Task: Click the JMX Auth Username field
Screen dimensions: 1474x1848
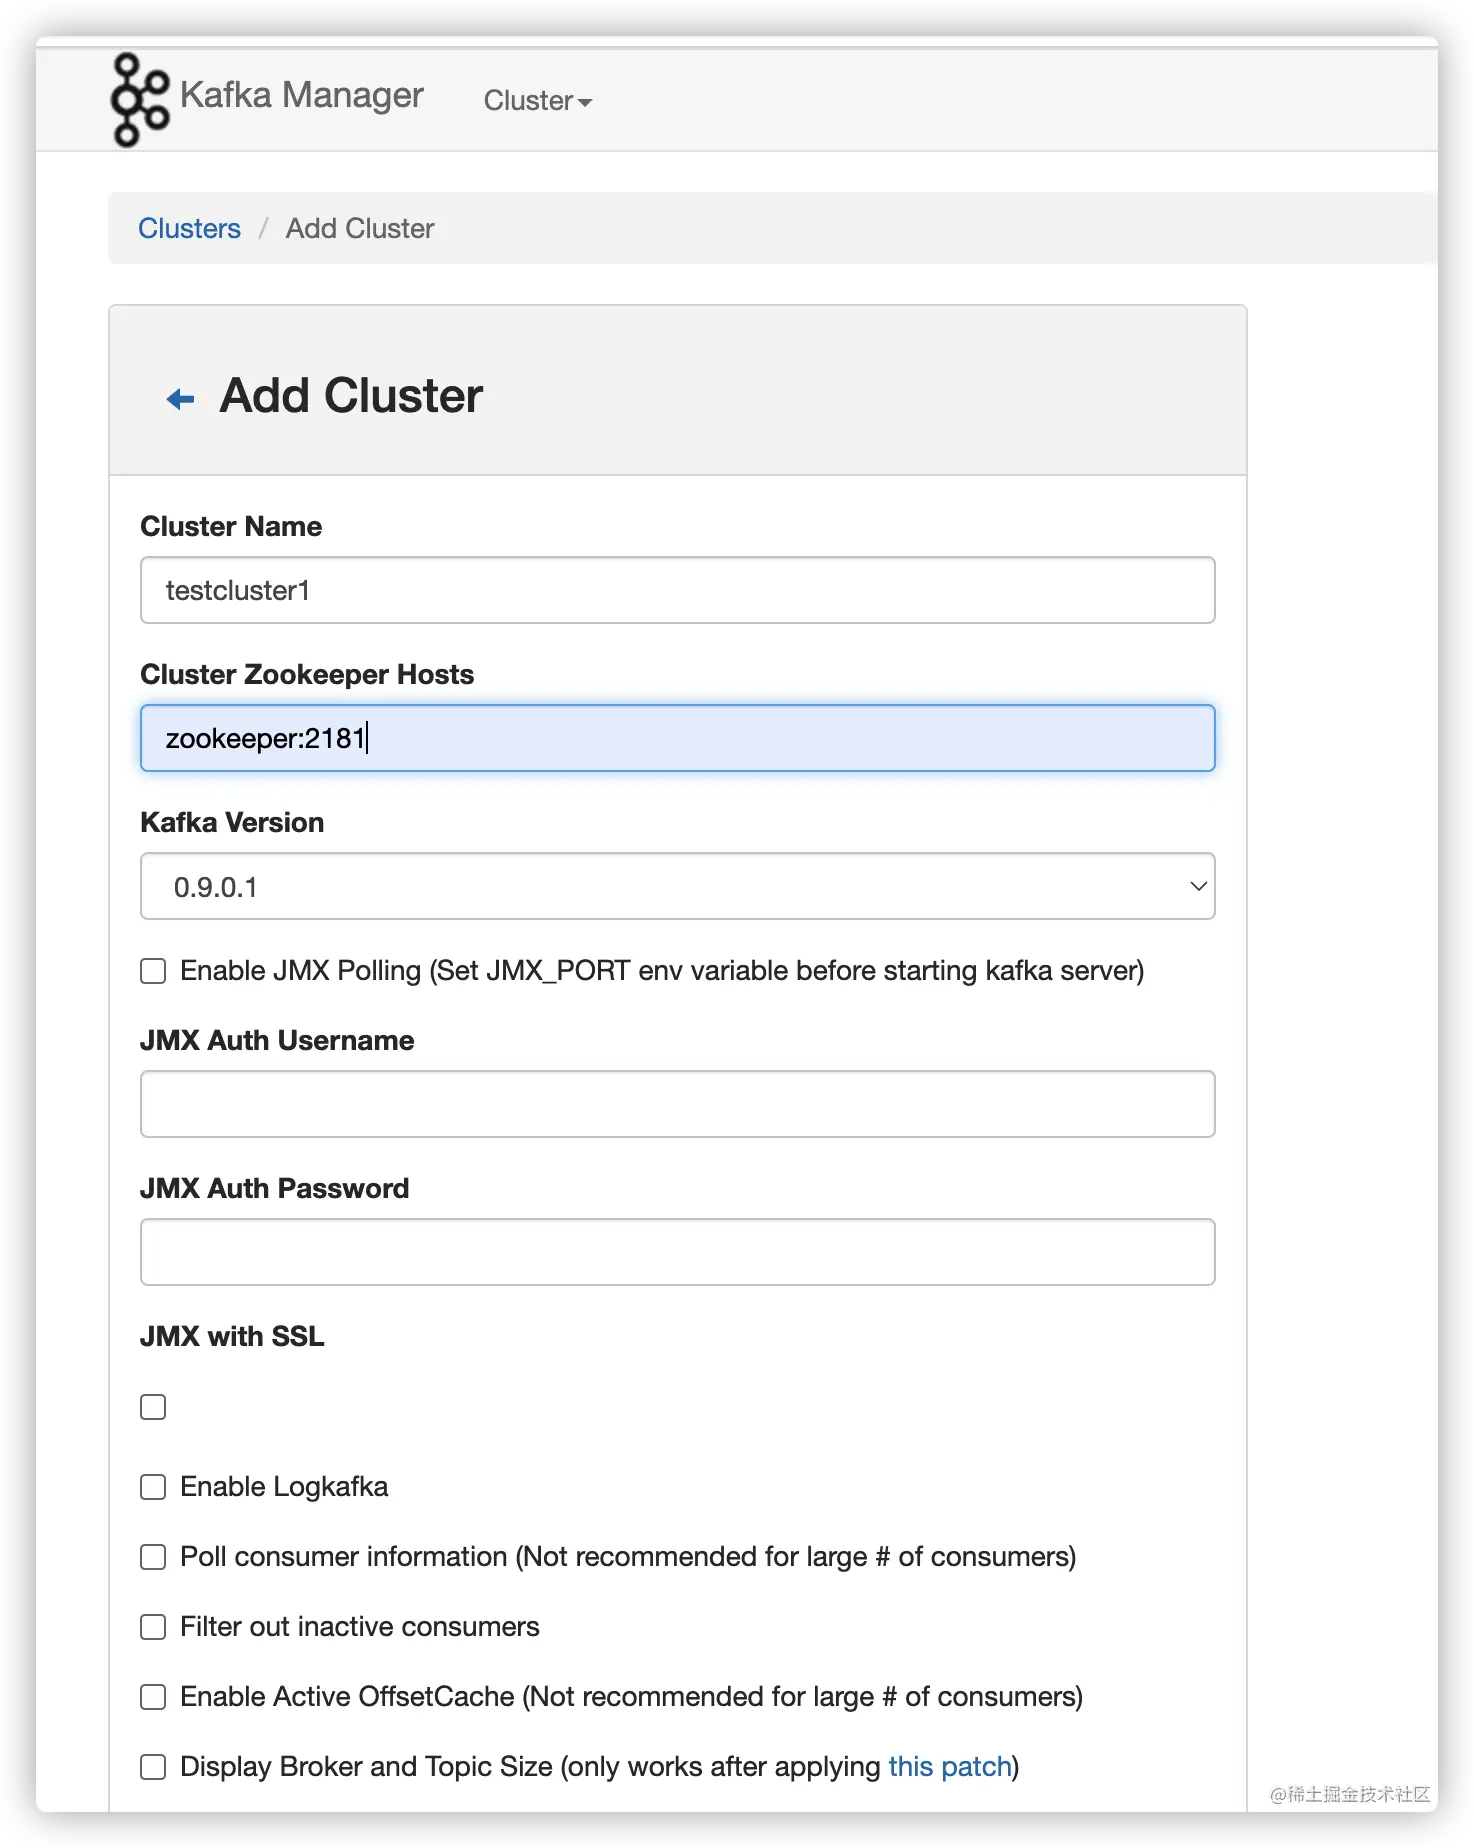Action: (677, 1104)
